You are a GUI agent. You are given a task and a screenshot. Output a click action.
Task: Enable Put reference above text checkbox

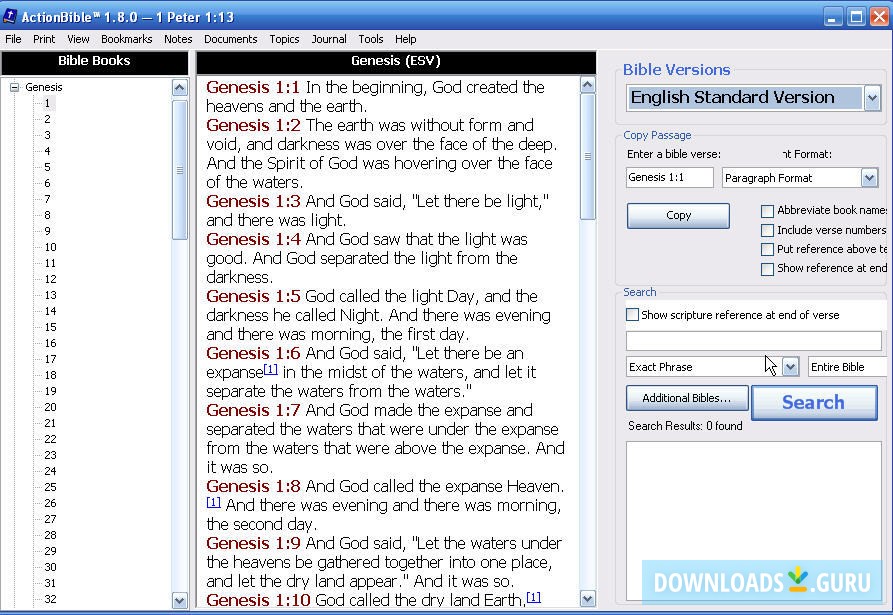click(x=767, y=249)
